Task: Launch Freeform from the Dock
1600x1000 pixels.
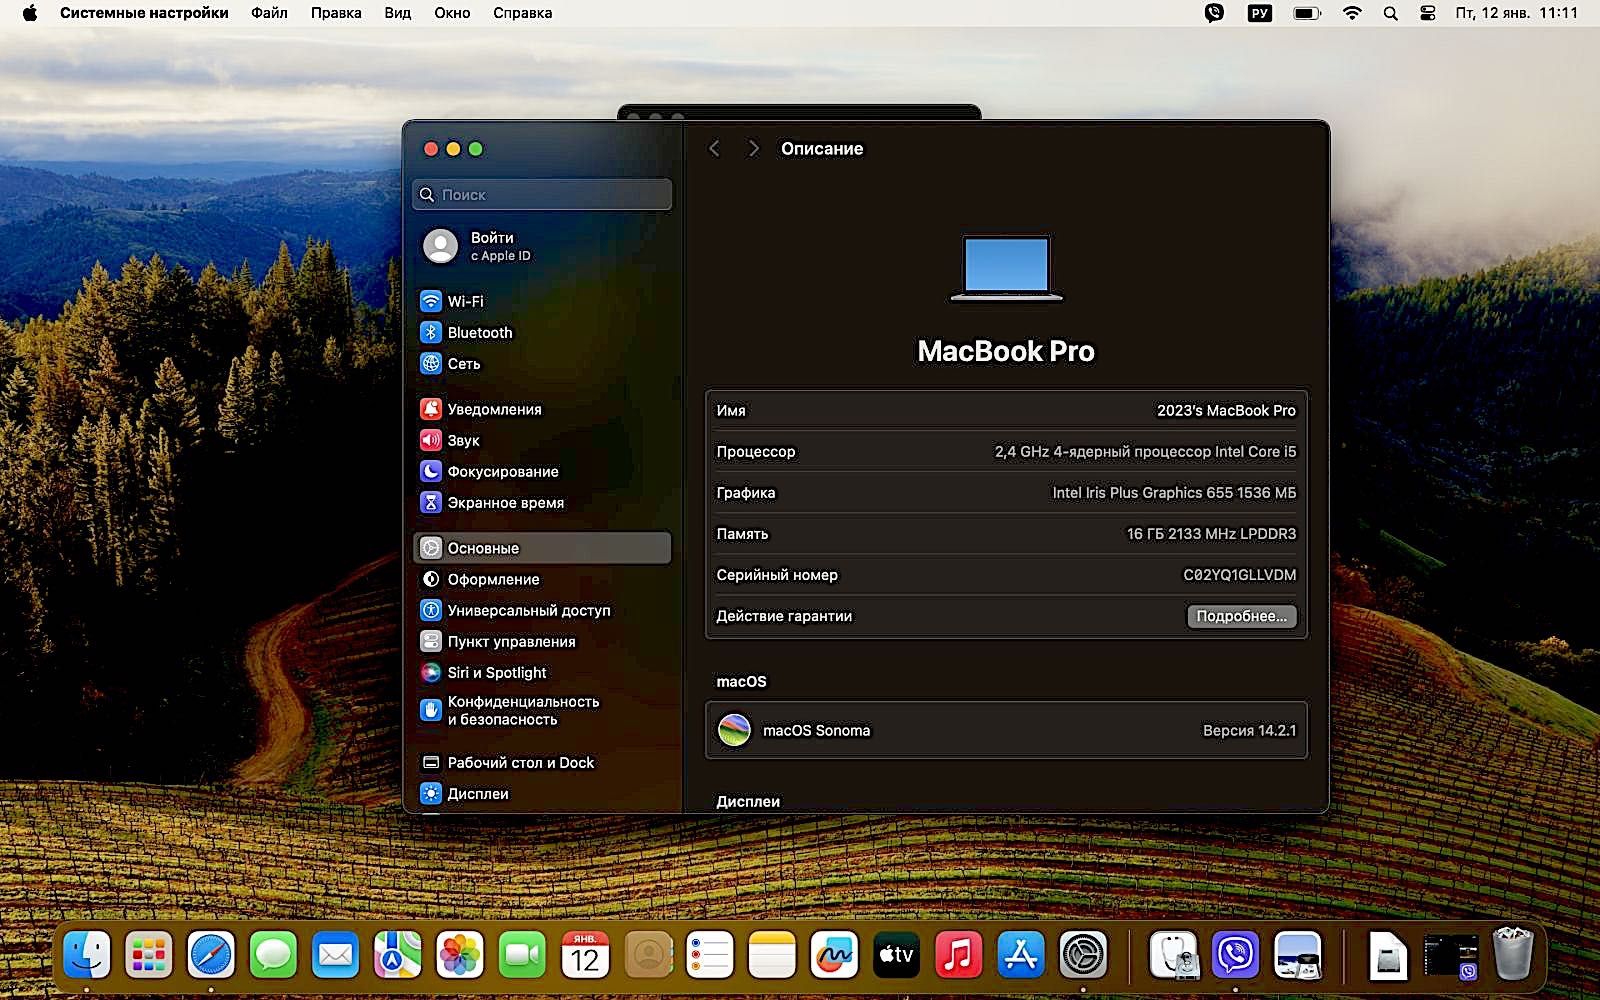Action: coord(834,956)
